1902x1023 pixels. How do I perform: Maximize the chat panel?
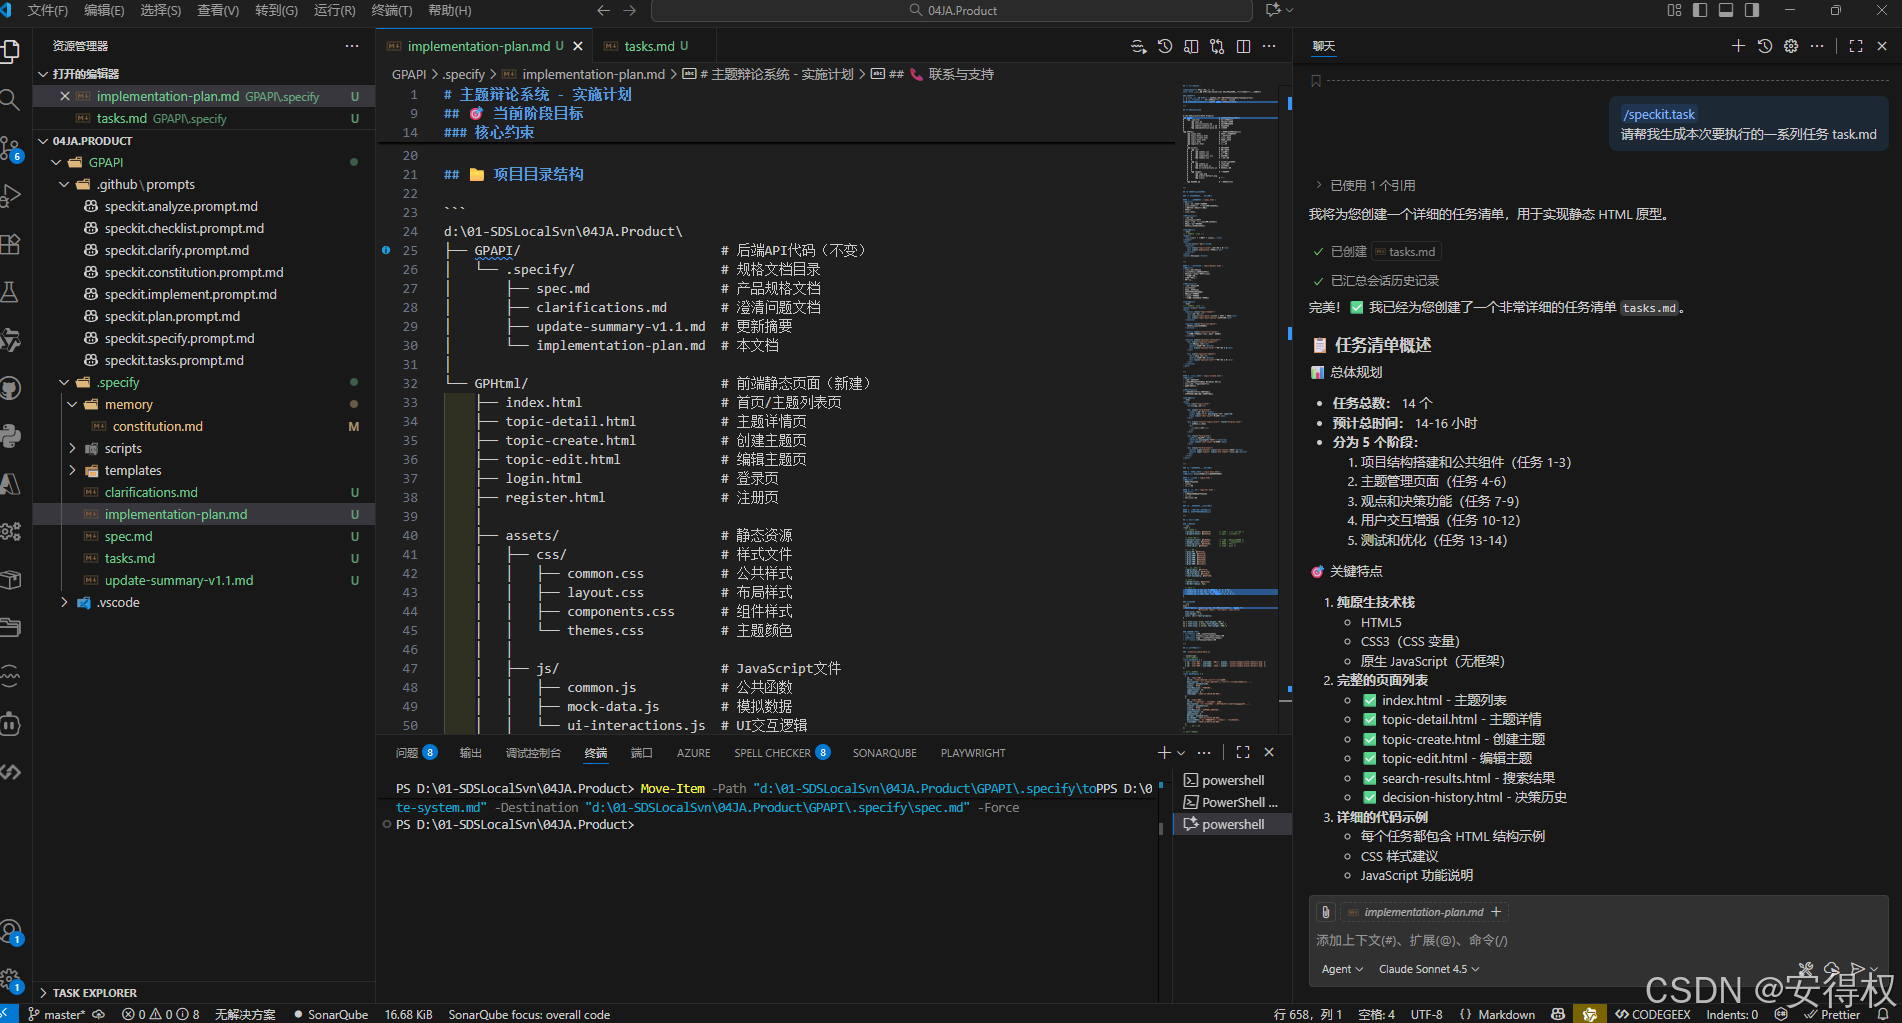click(1856, 46)
